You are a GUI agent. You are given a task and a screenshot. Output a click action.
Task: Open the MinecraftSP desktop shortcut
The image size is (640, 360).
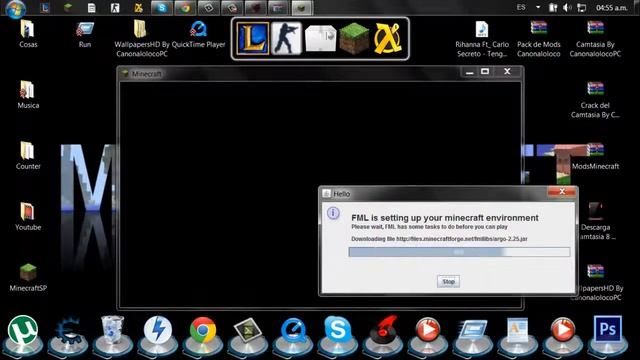pyautogui.click(x=28, y=278)
